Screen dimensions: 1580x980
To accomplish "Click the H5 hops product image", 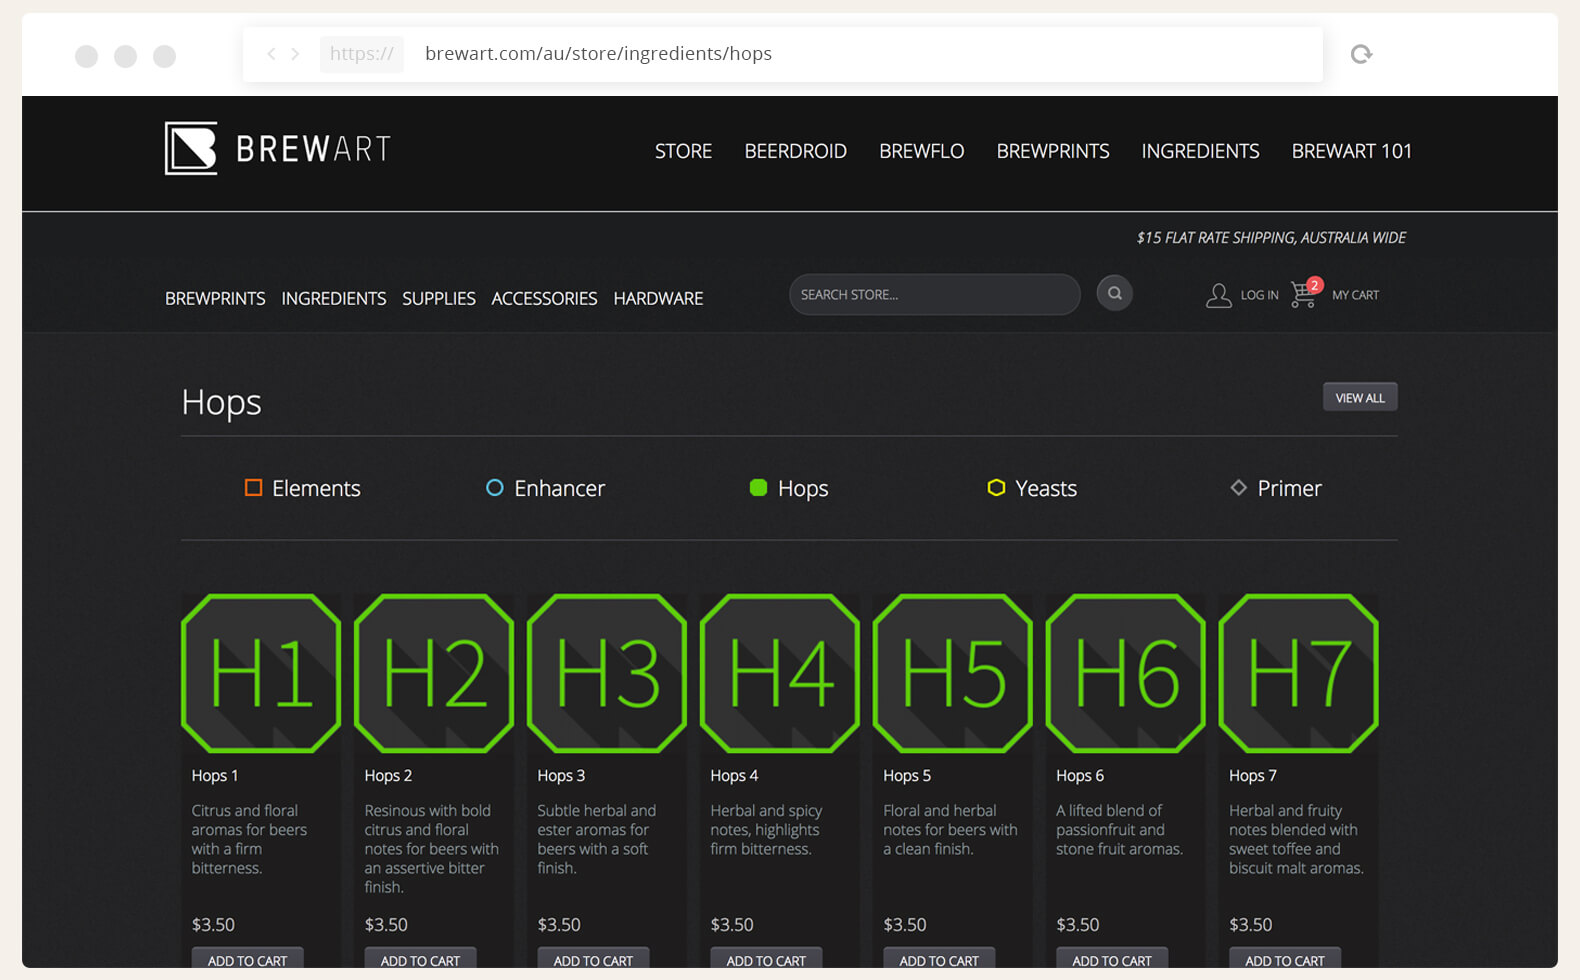I will click(x=953, y=673).
